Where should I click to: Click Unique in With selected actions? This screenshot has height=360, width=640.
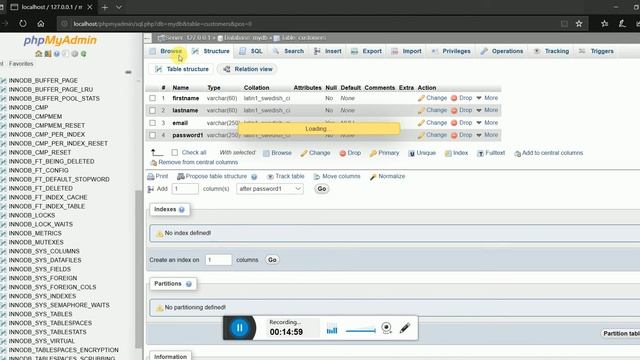[x=422, y=153]
